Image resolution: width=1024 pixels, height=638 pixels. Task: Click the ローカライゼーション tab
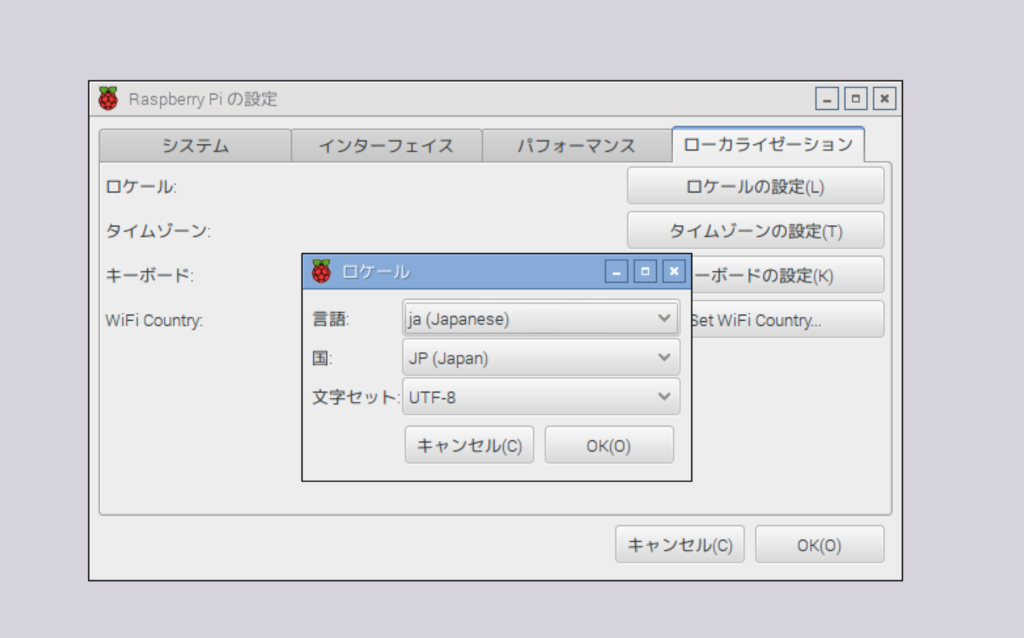tap(768, 144)
